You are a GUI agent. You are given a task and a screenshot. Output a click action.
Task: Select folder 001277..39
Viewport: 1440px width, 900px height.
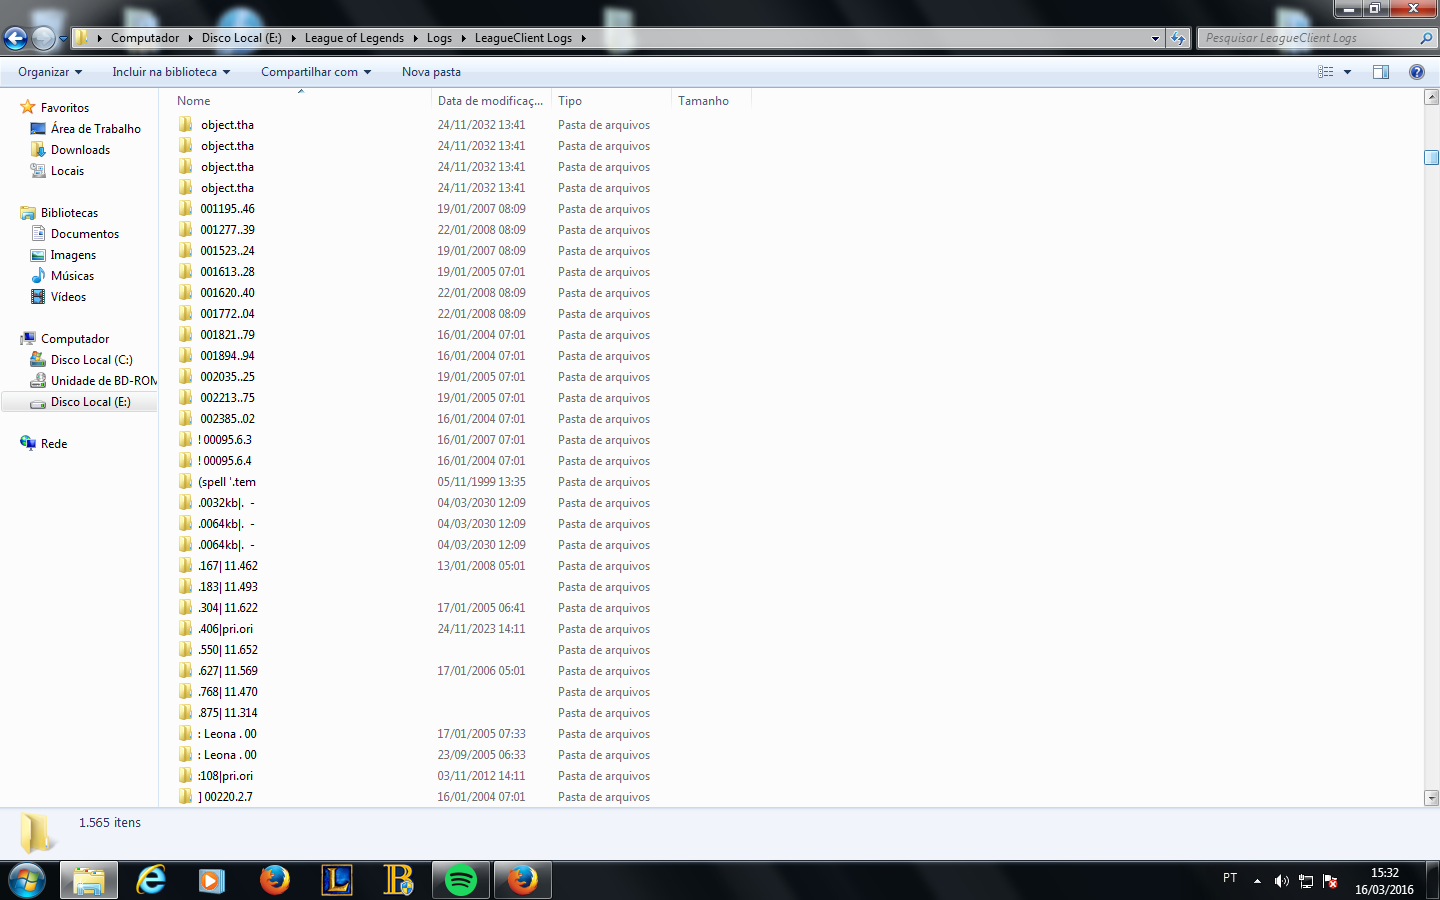[227, 230]
